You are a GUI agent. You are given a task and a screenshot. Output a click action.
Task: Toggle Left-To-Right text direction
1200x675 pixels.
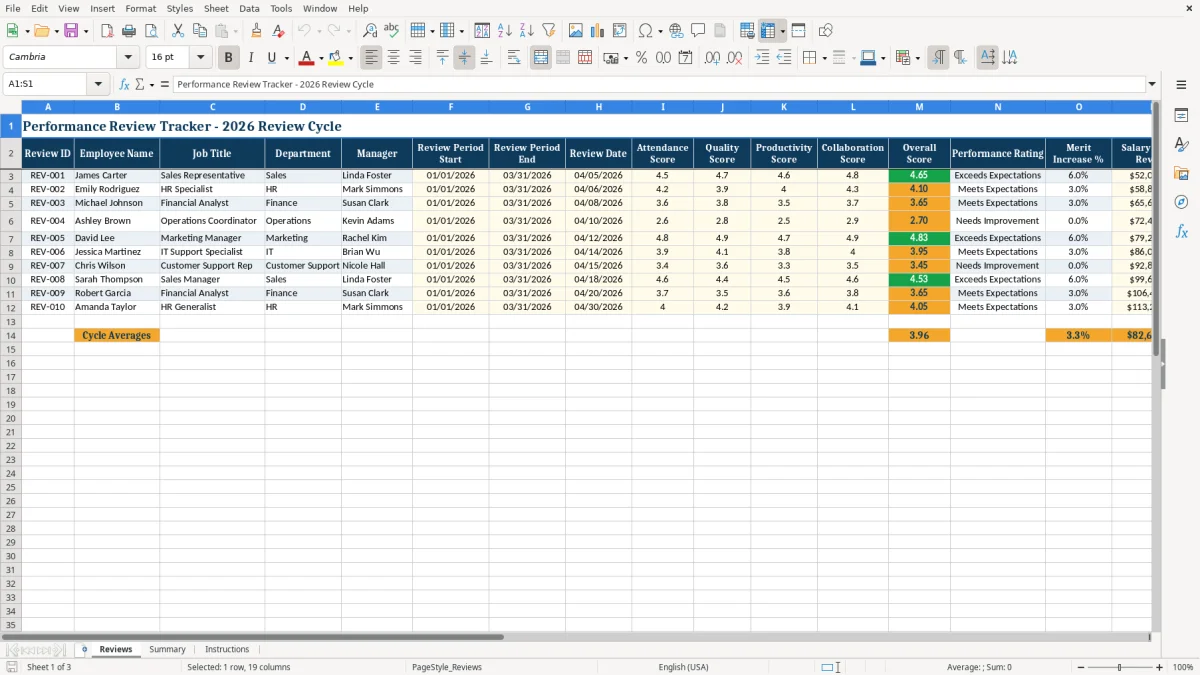click(938, 58)
